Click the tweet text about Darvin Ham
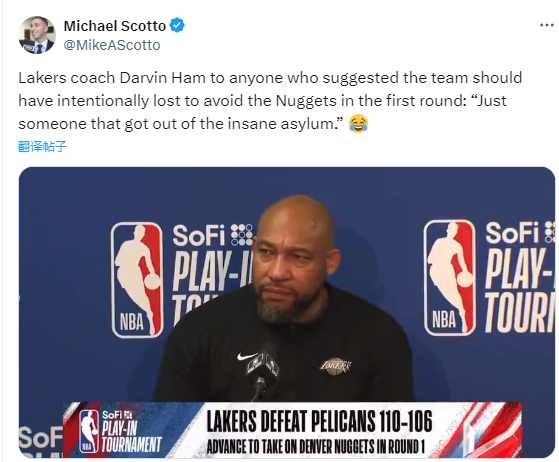Screen dimensions: 559x462 point(270,101)
